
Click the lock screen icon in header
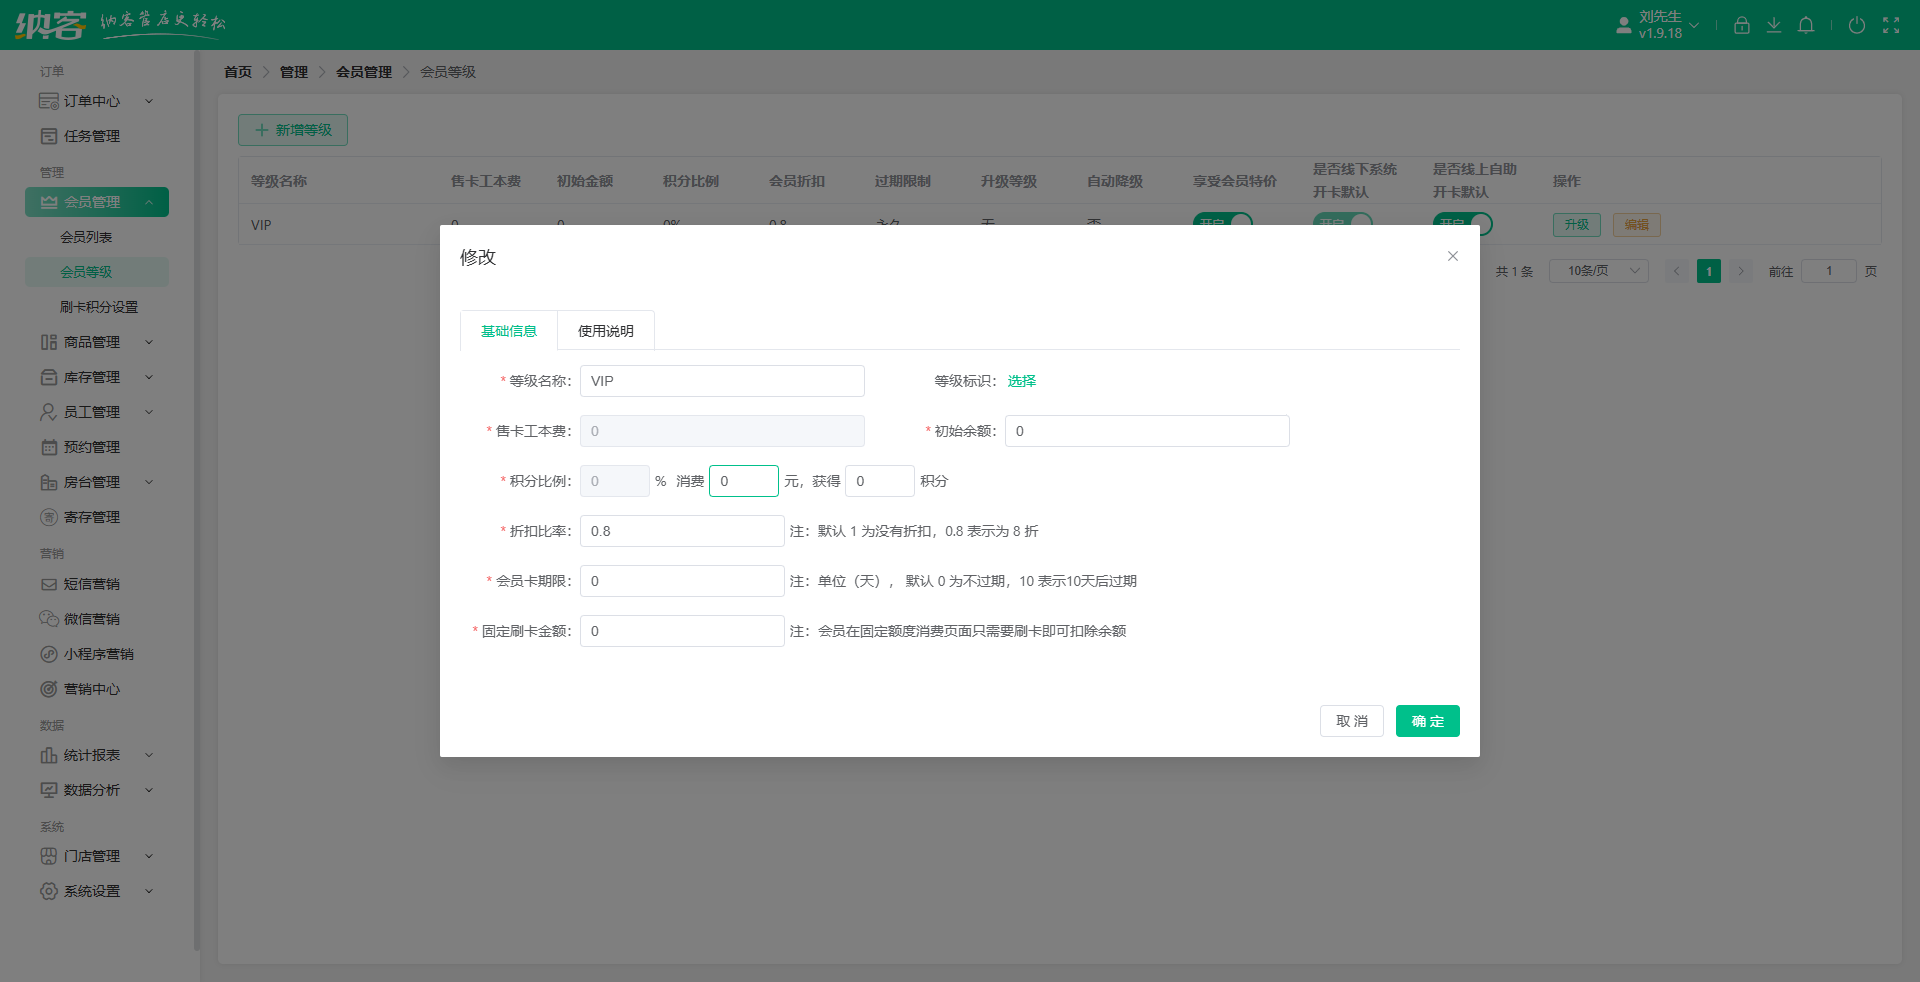point(1741,25)
